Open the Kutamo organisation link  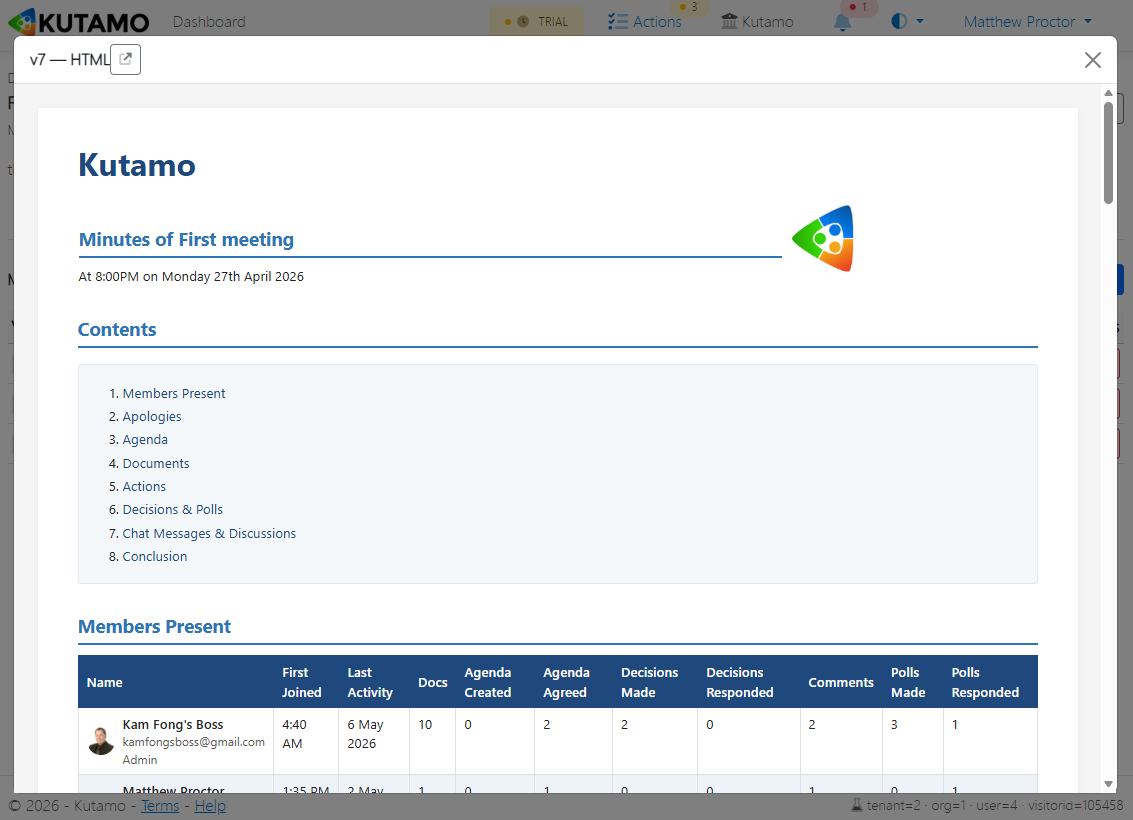click(x=757, y=22)
